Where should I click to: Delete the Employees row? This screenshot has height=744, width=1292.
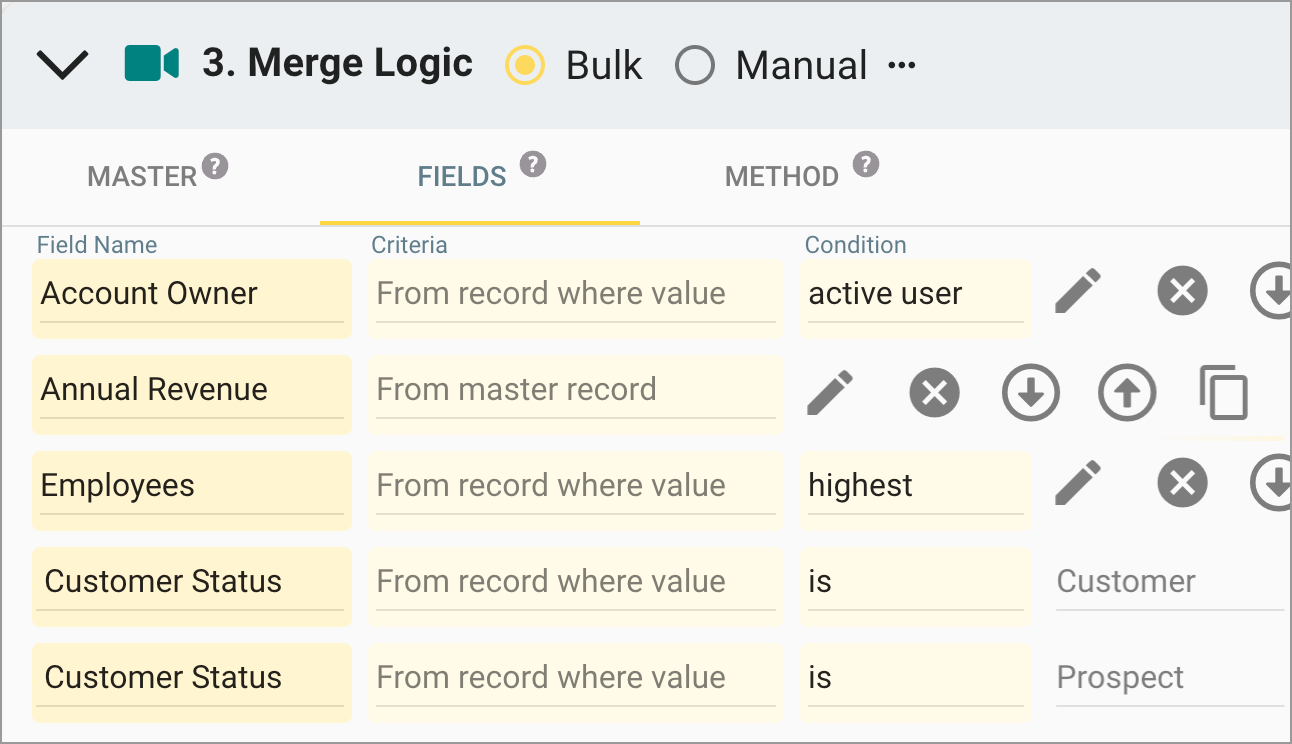(1182, 483)
